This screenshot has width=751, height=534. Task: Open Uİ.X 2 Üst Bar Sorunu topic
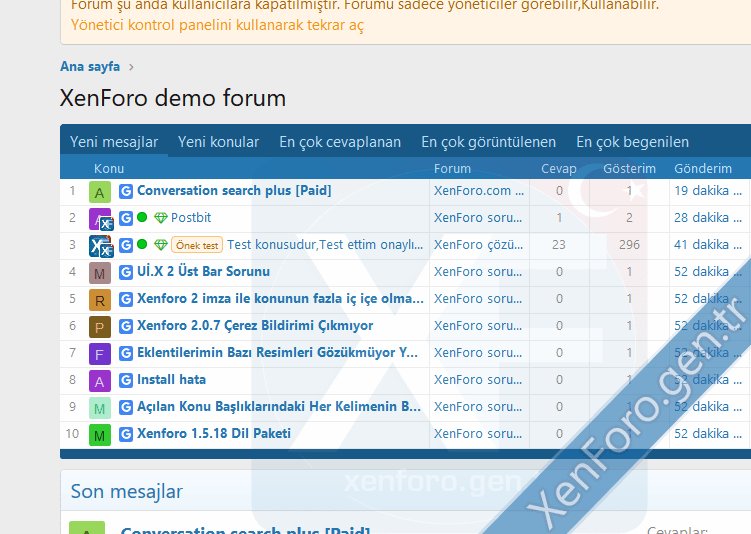(204, 272)
